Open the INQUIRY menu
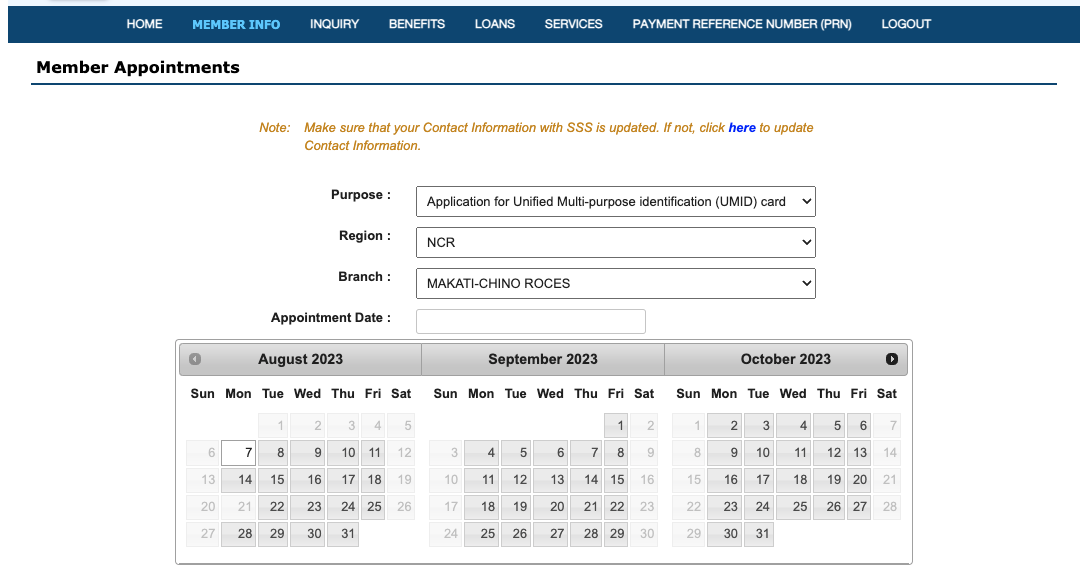The image size is (1090, 577). 334,24
